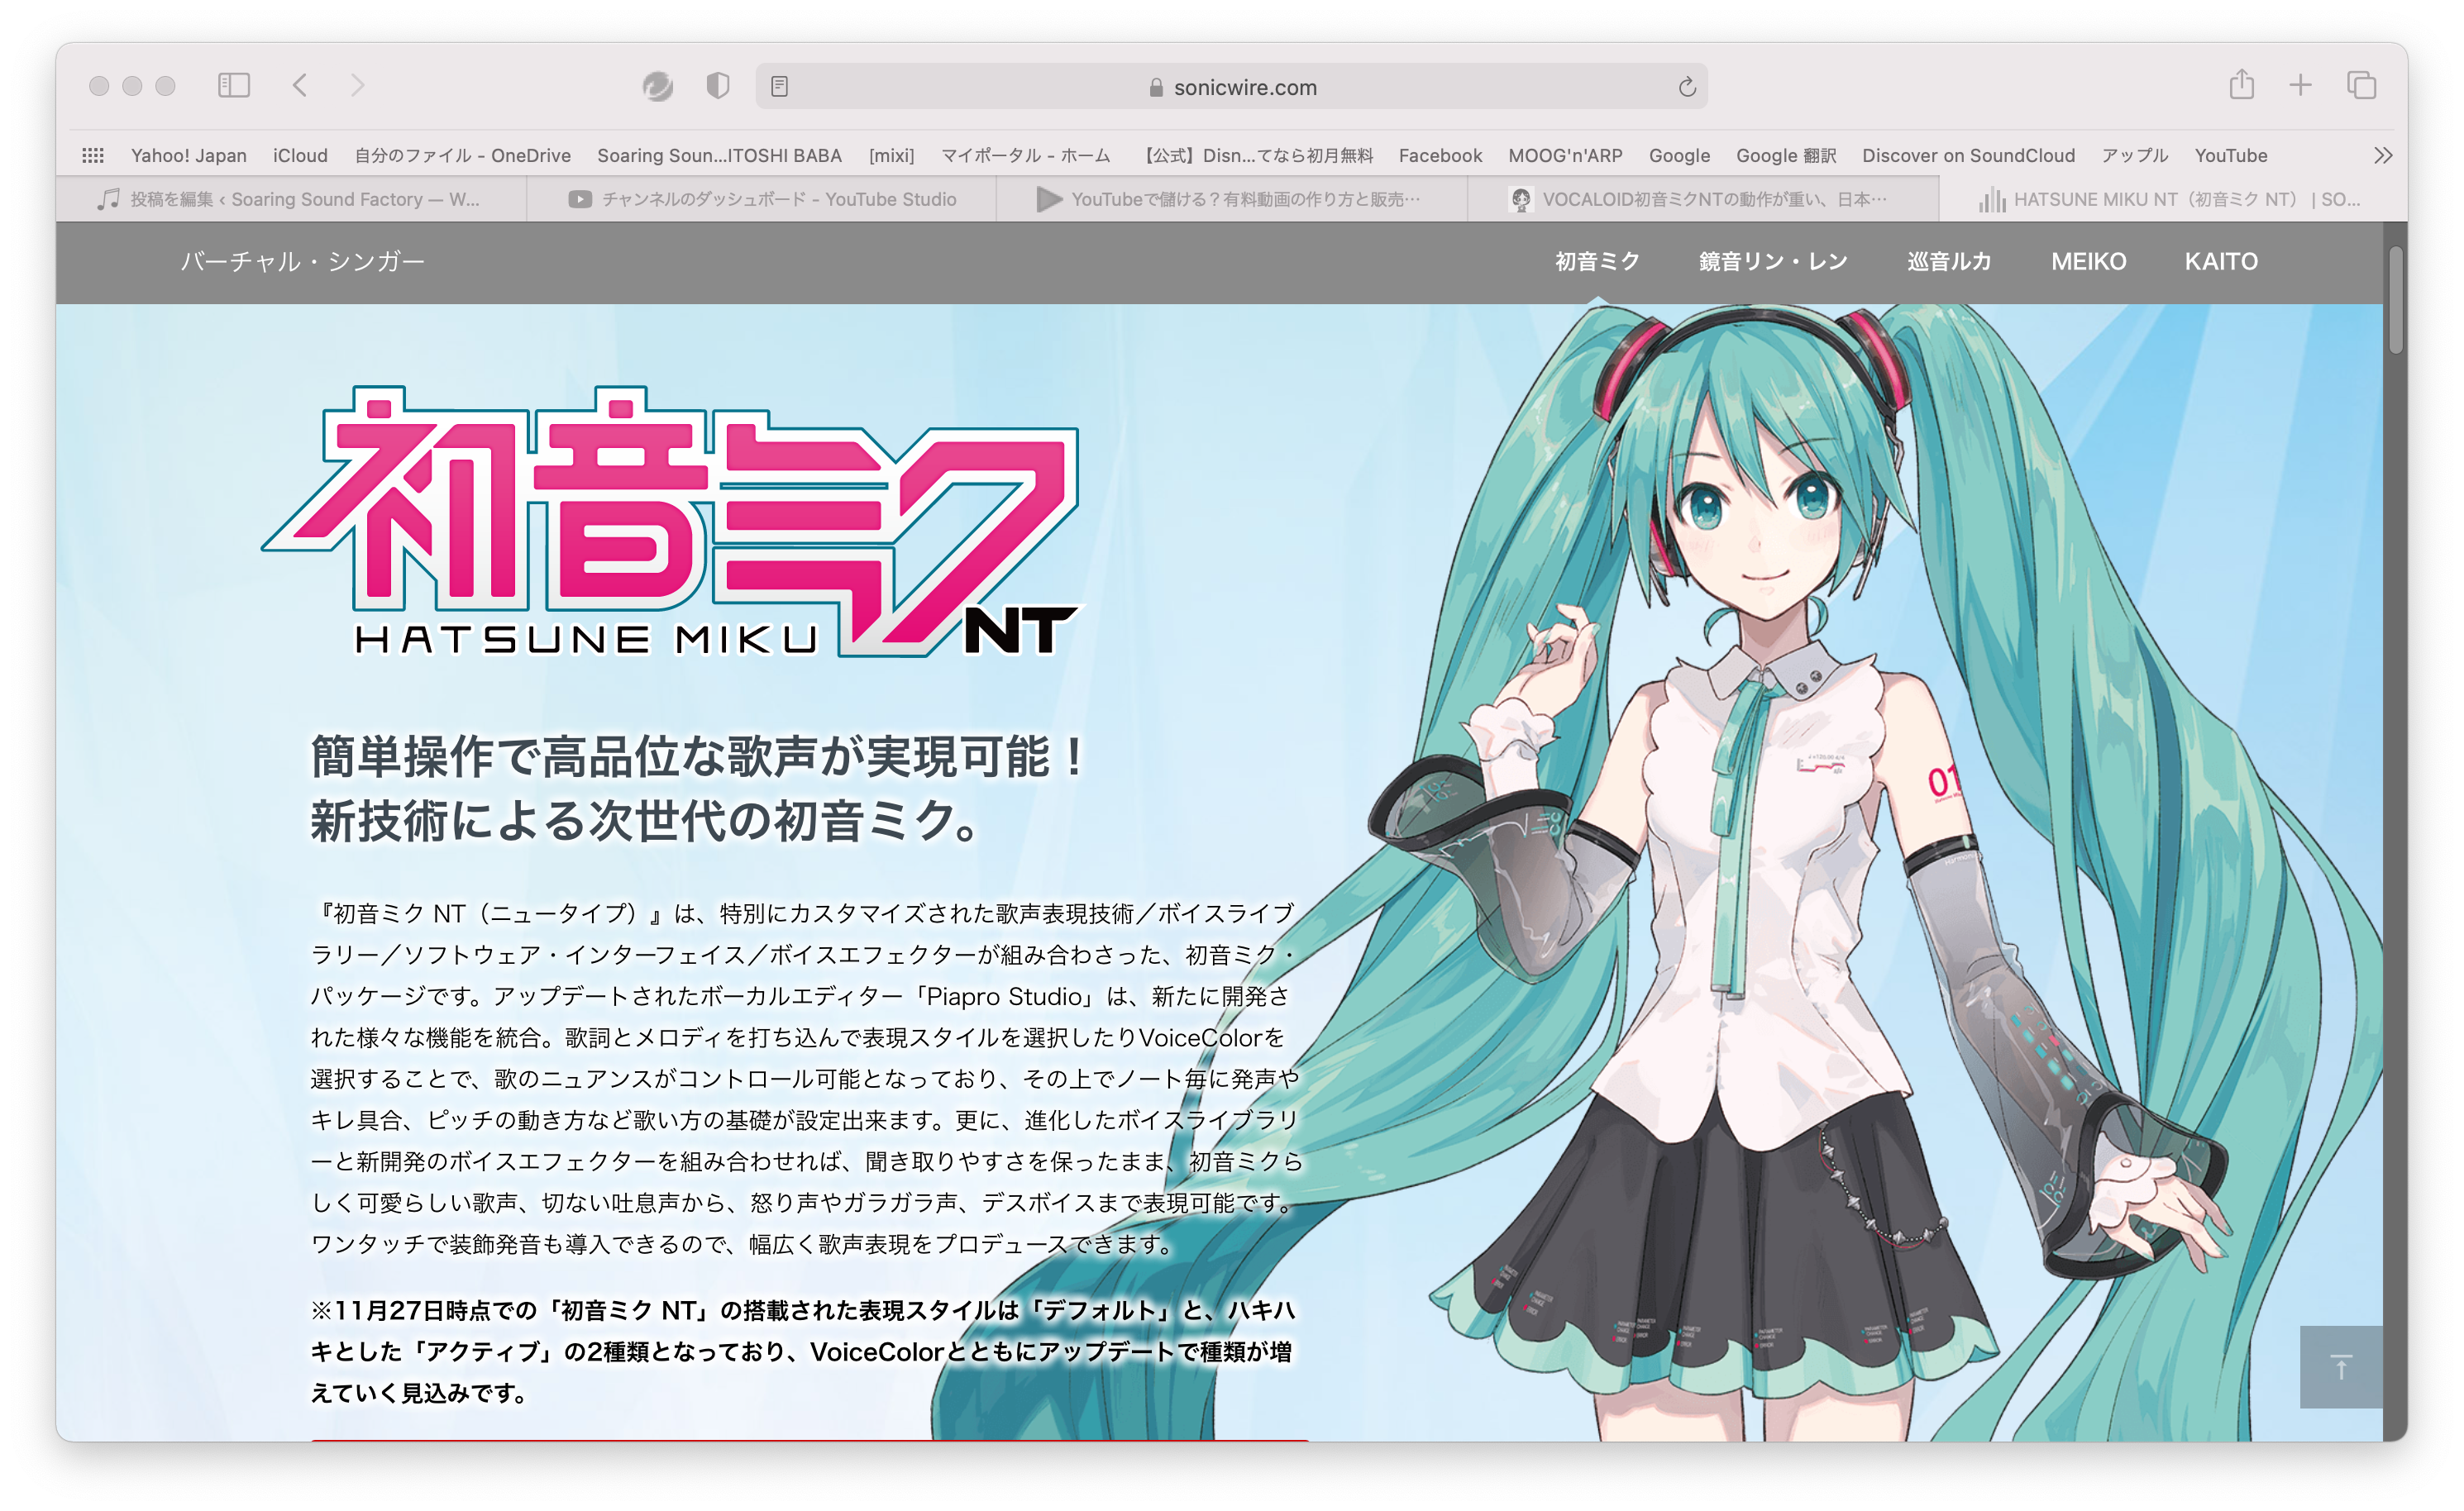
Task: Open Discover on SoundCloud bookmark
Action: 1968,155
